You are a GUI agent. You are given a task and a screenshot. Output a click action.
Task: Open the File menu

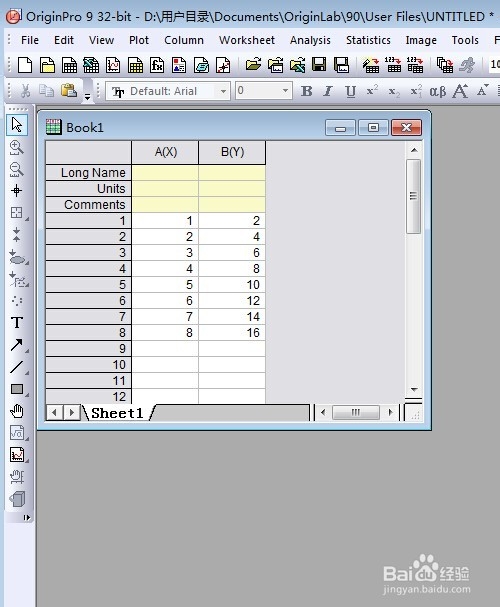[x=30, y=40]
